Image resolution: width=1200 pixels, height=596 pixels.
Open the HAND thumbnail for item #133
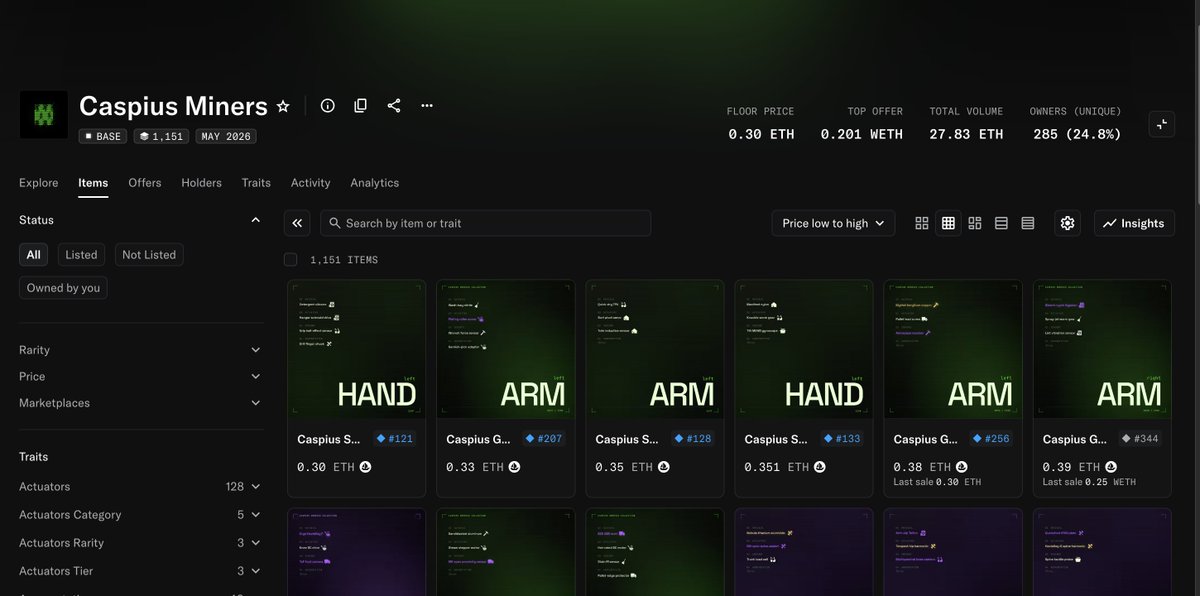(804, 349)
